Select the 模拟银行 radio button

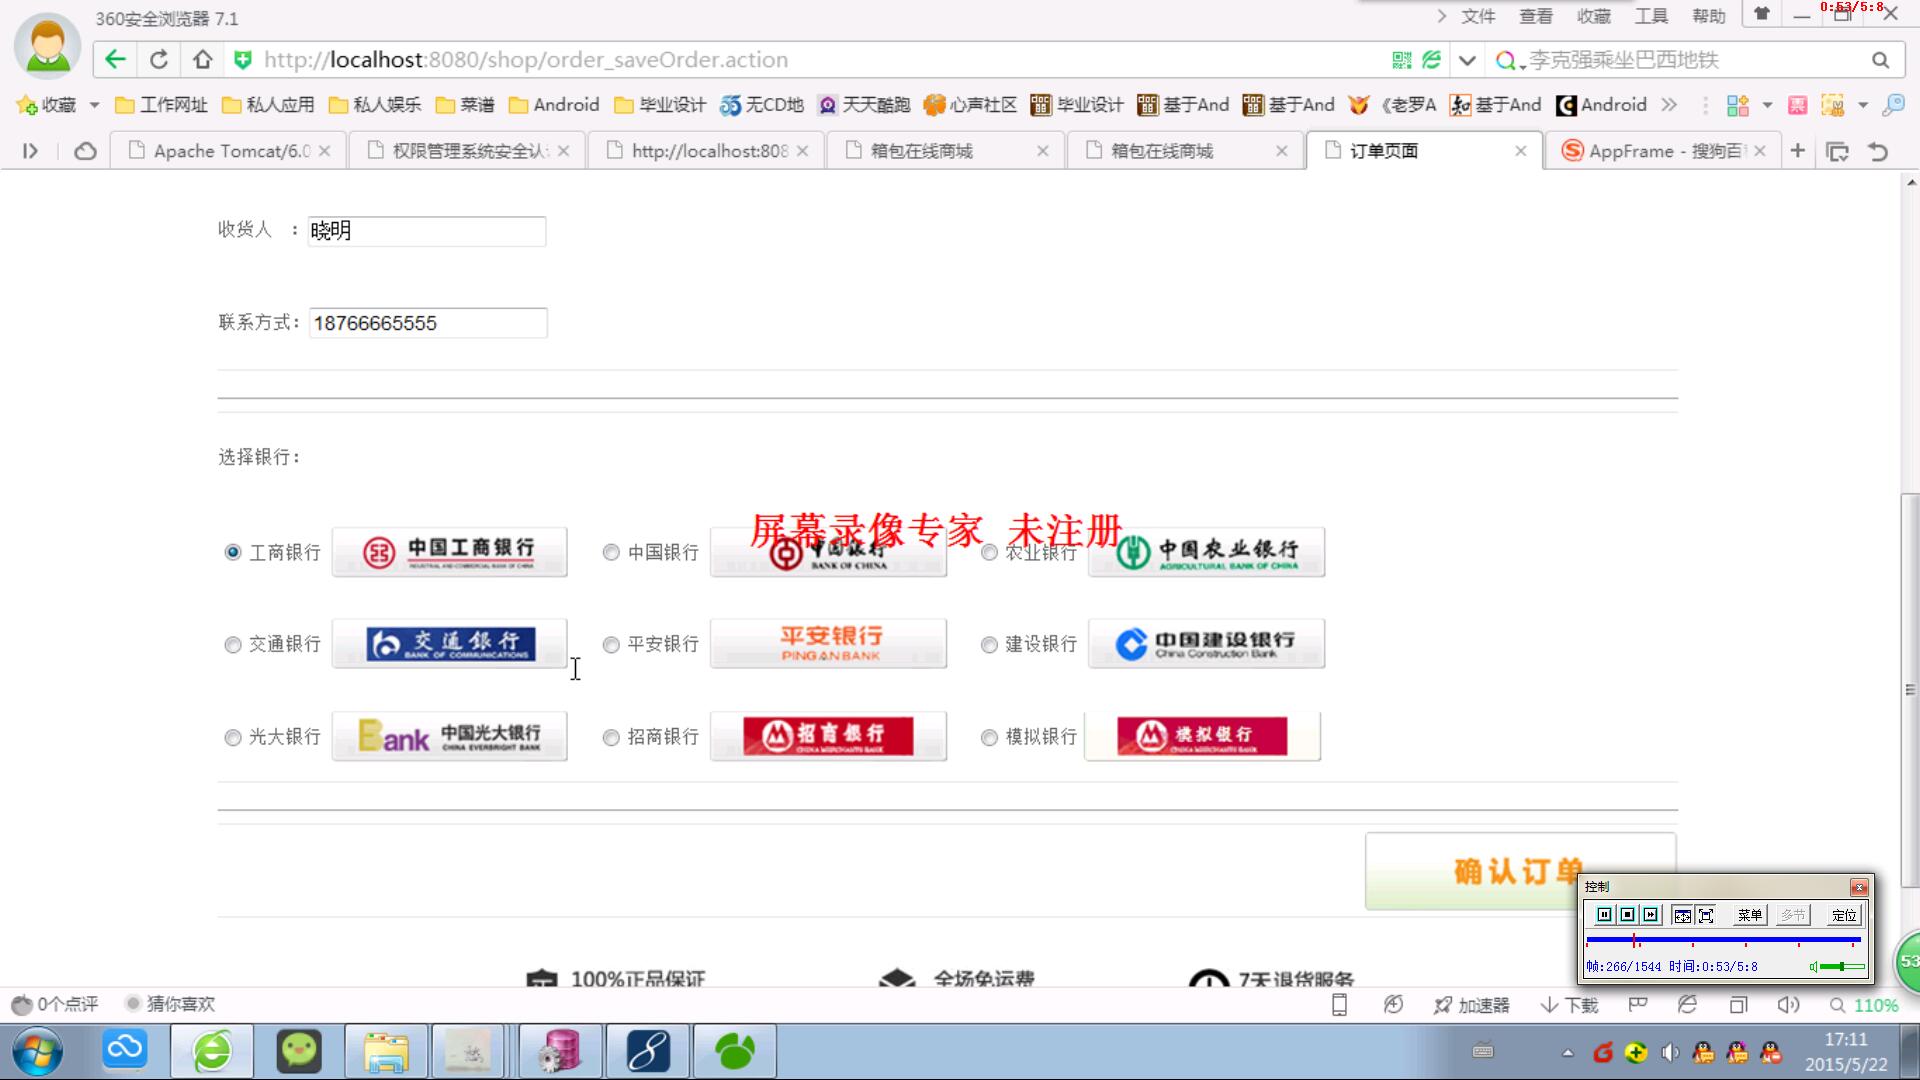989,738
